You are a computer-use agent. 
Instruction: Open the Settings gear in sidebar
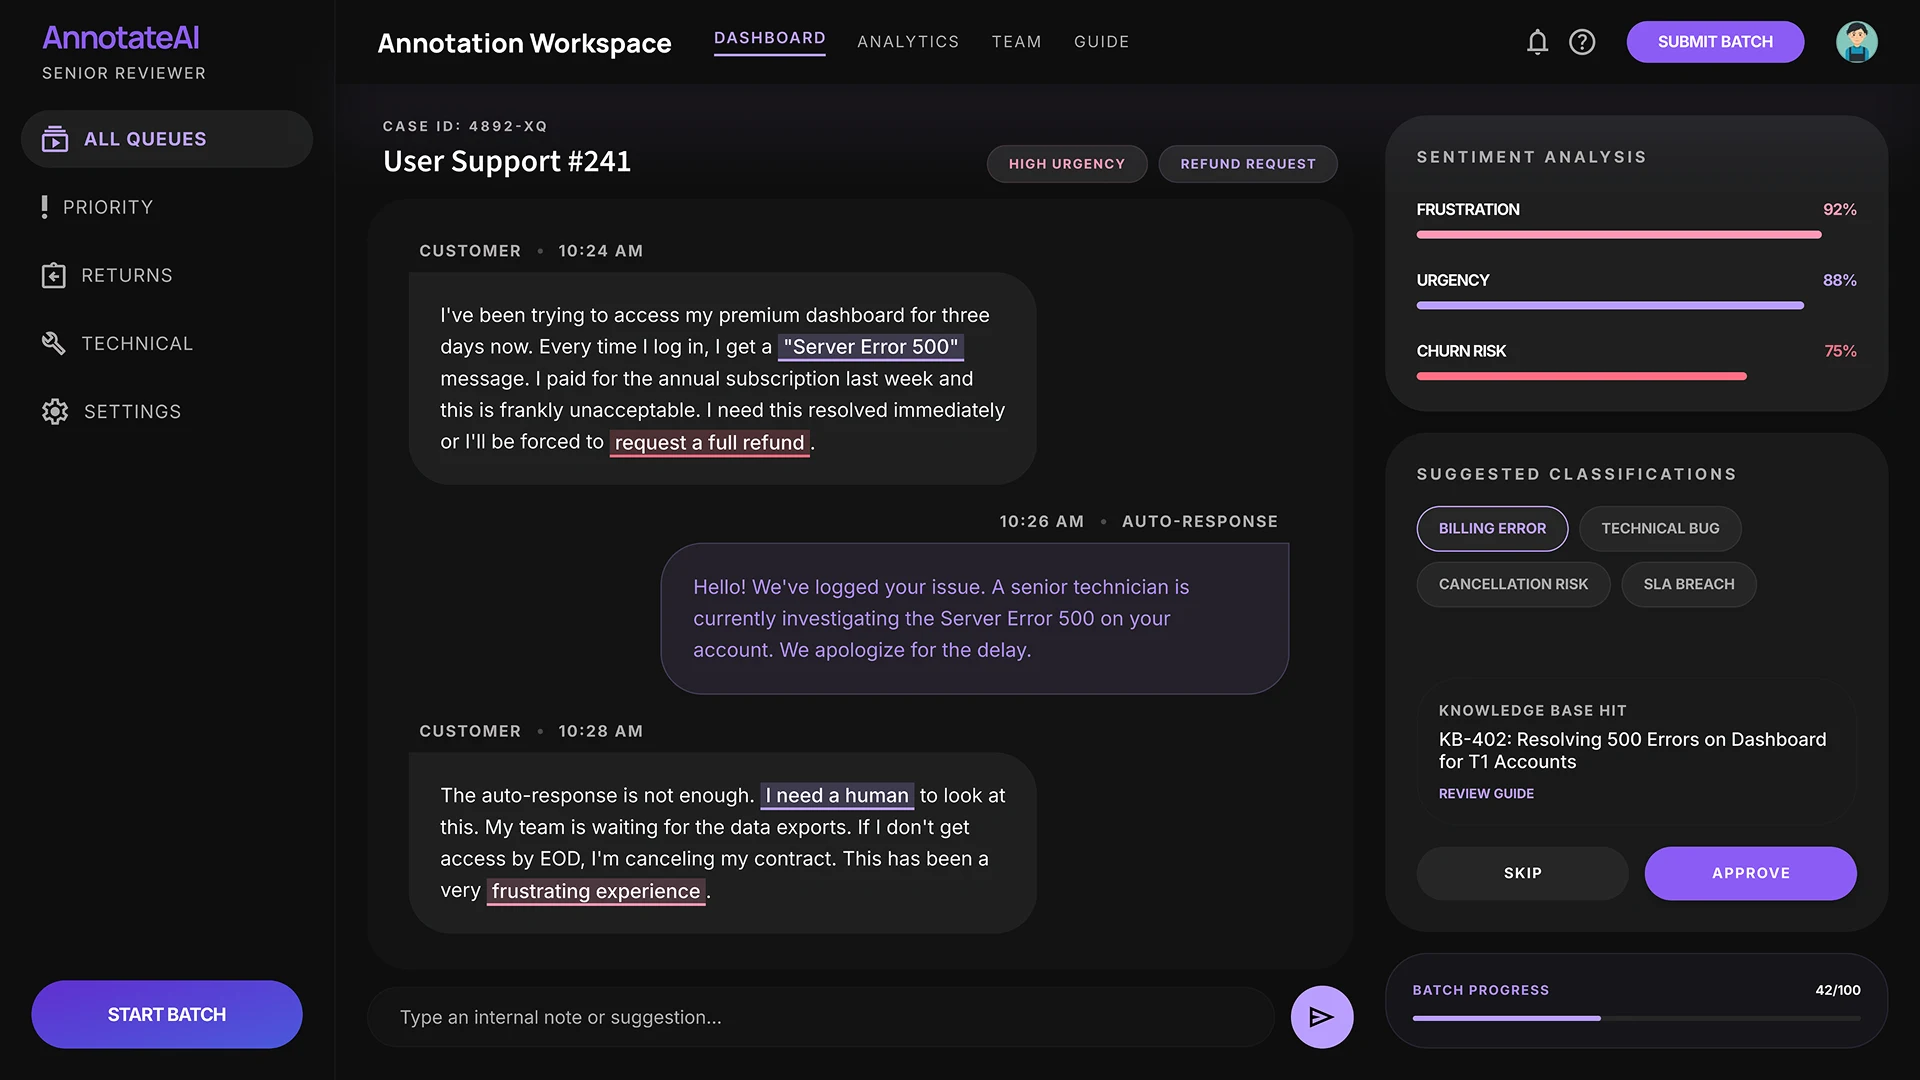click(55, 412)
